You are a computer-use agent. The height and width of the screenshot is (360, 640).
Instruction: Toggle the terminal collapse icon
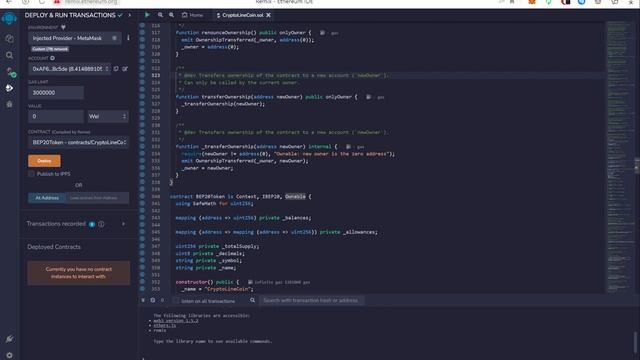[143, 300]
